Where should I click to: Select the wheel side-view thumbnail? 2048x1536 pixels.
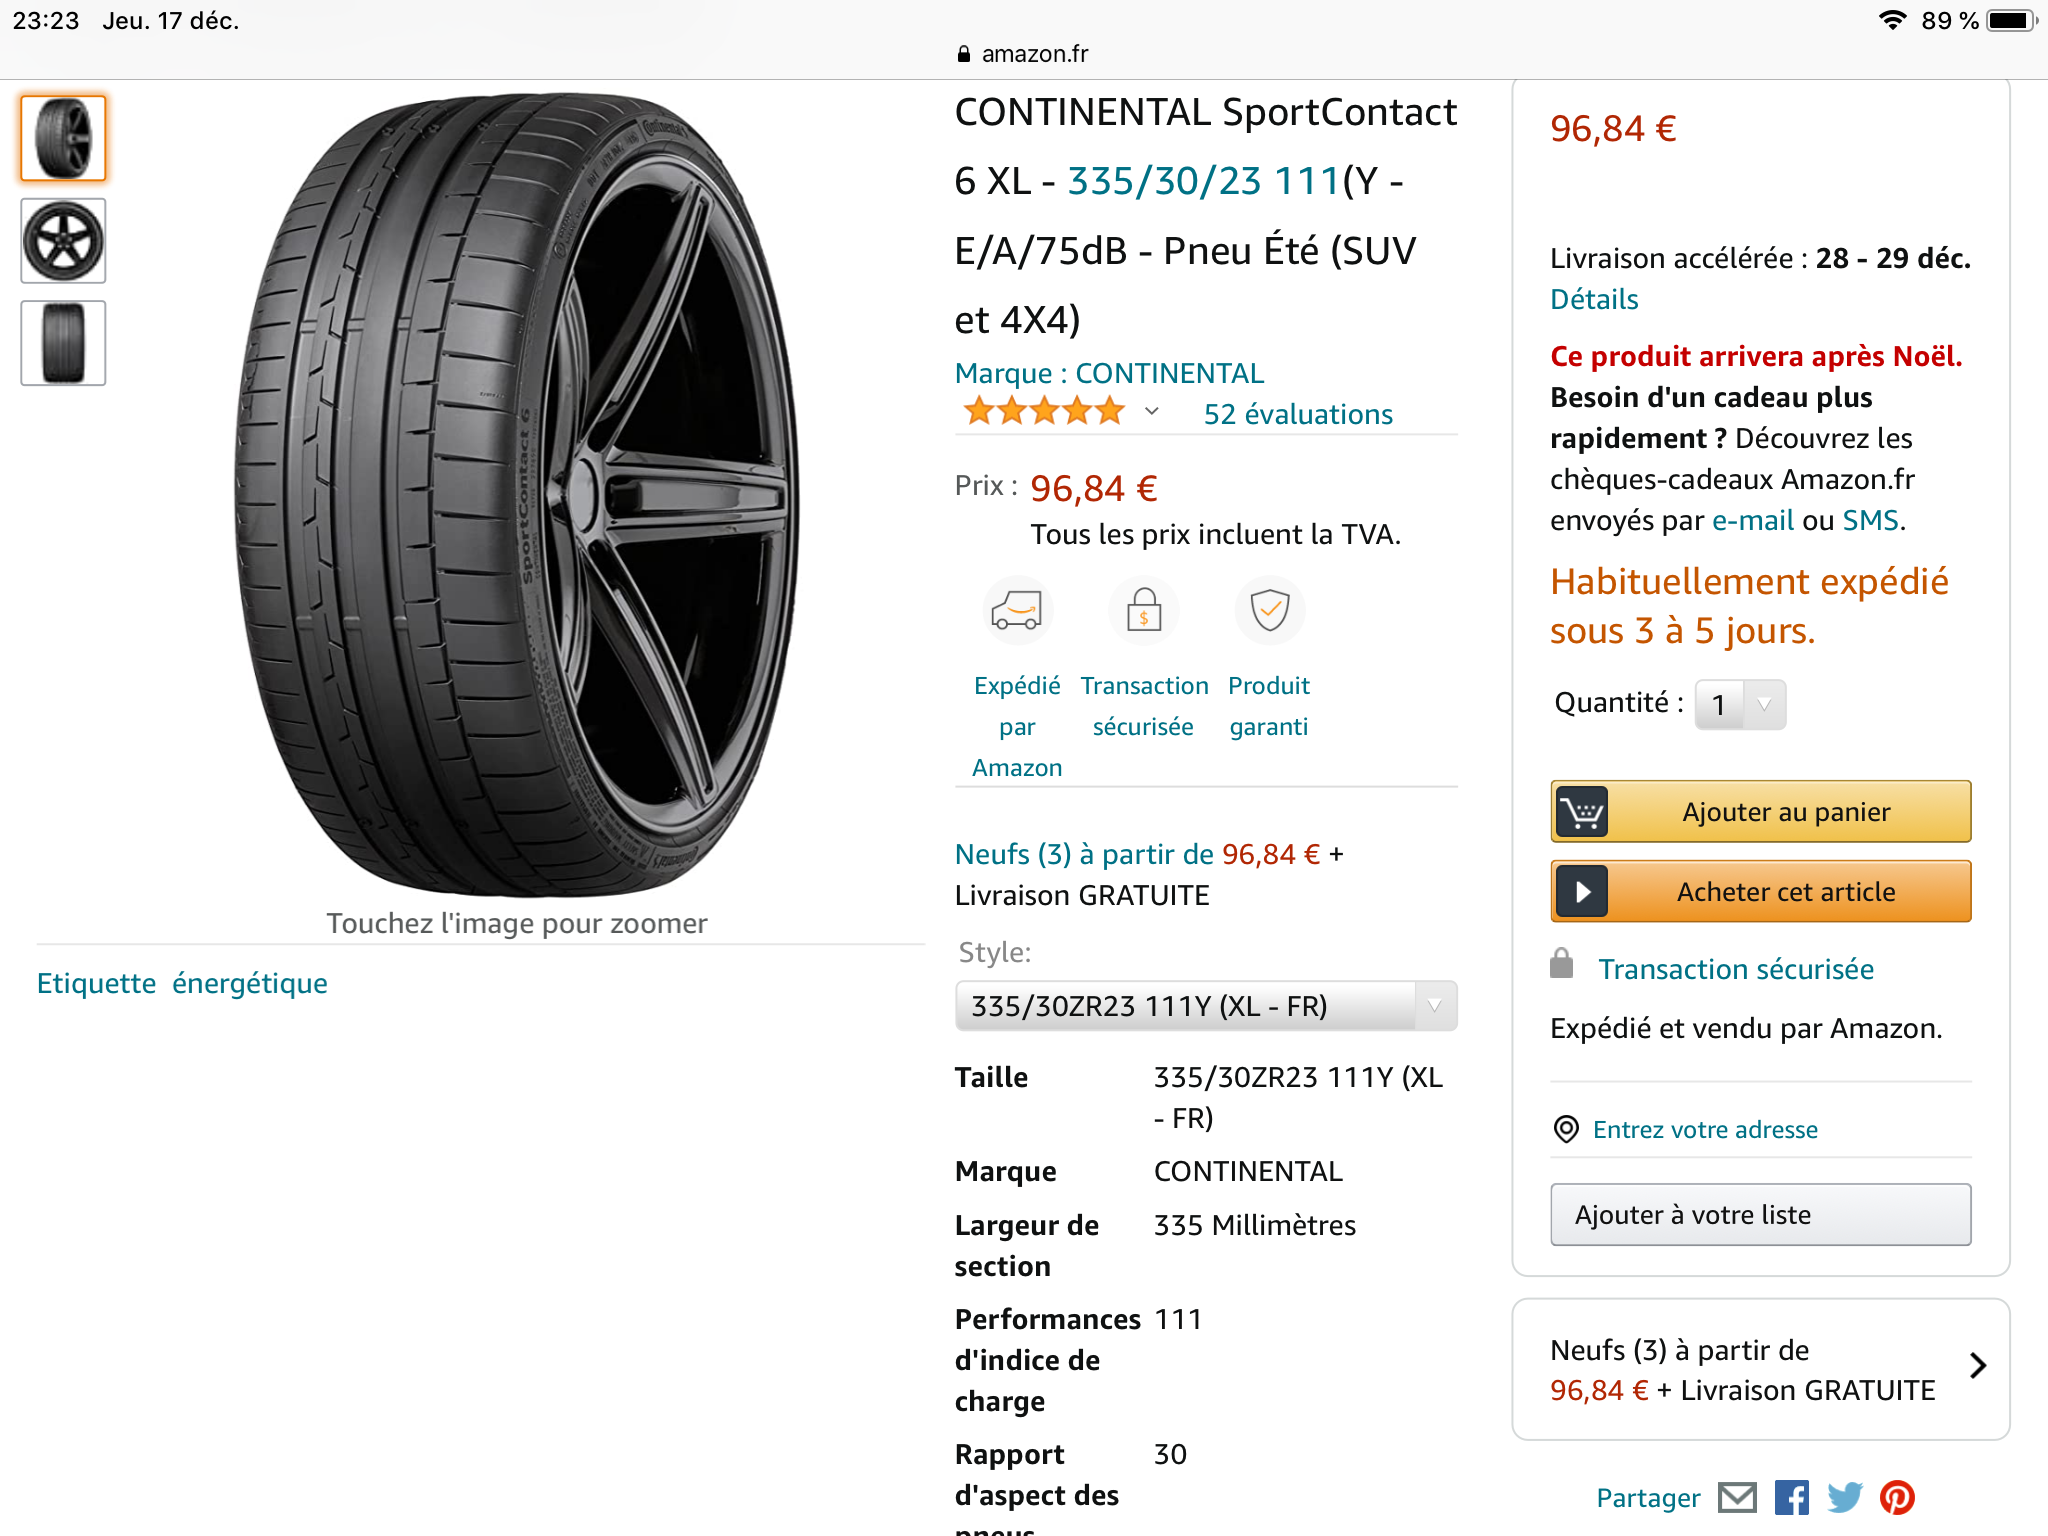tap(63, 241)
